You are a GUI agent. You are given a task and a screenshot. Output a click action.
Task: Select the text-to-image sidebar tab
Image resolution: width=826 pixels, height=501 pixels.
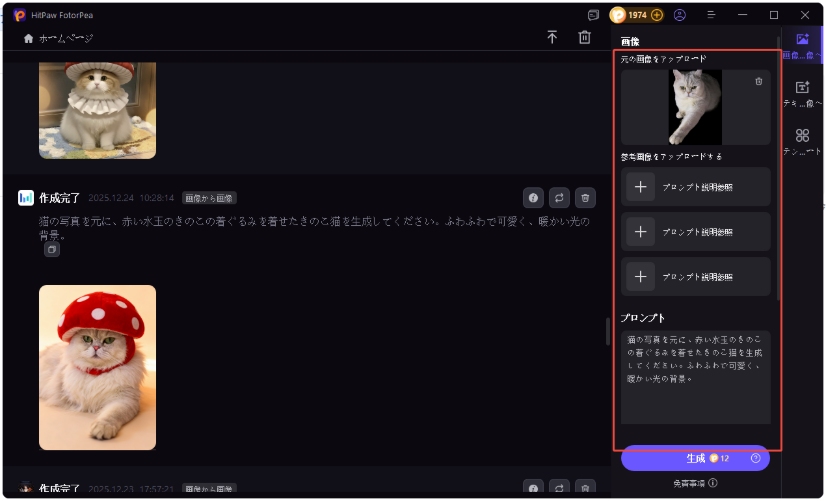[x=802, y=94]
